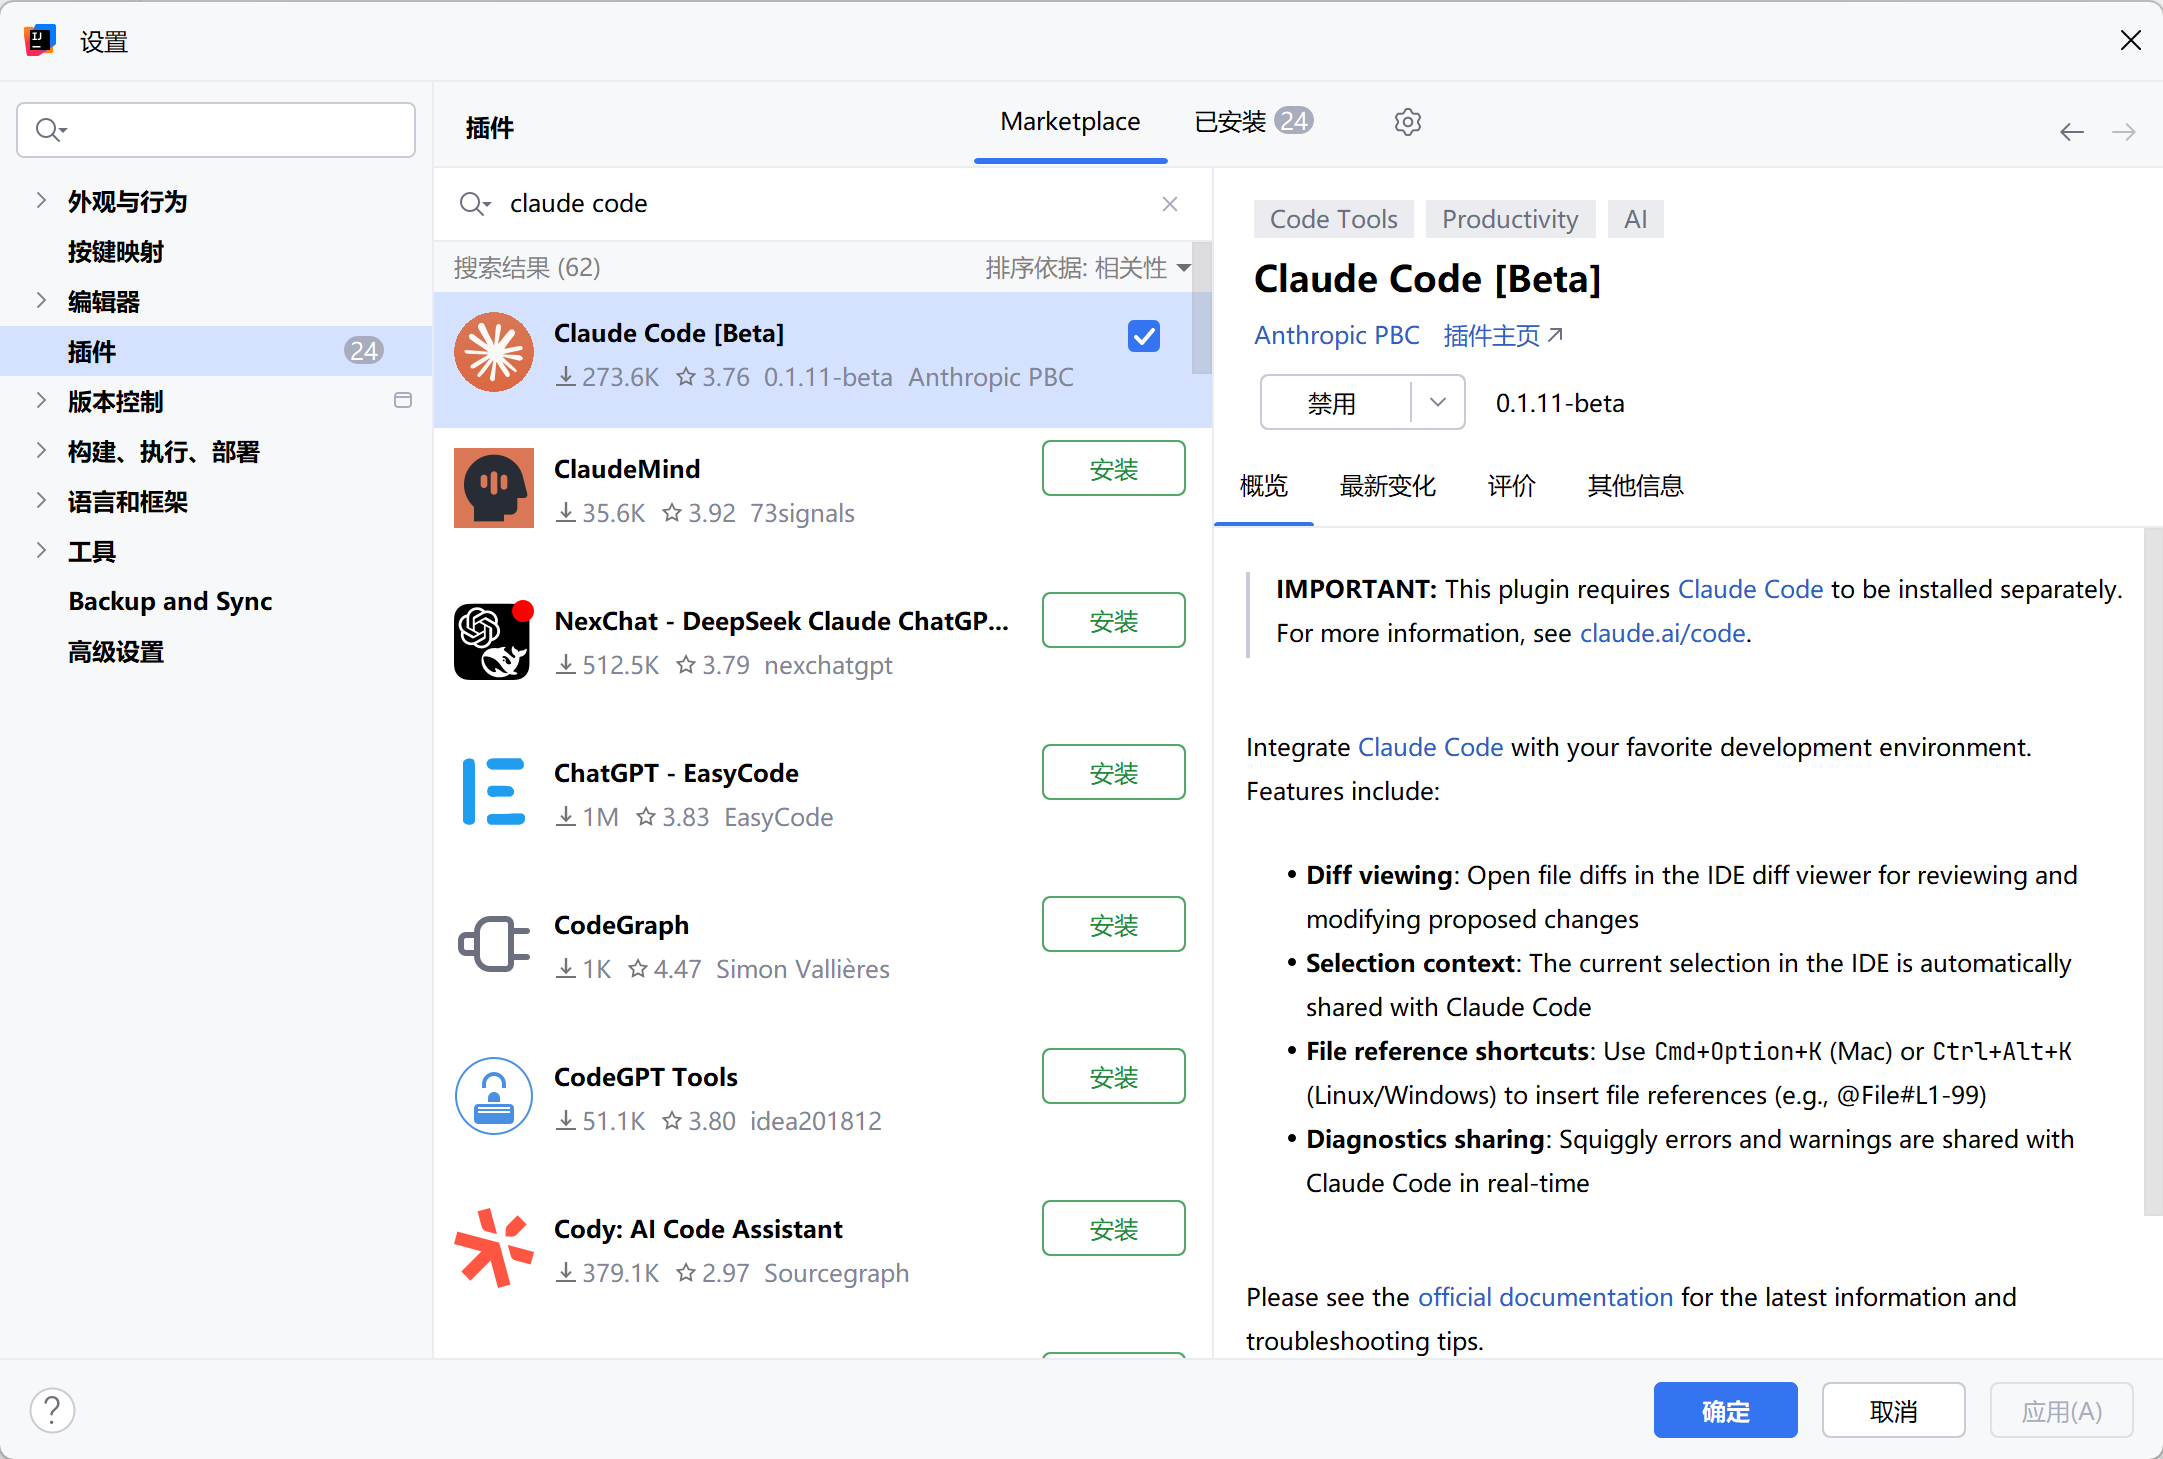This screenshot has width=2163, height=1459.
Task: Select the ClaudeMind plugin icon
Action: 493,488
